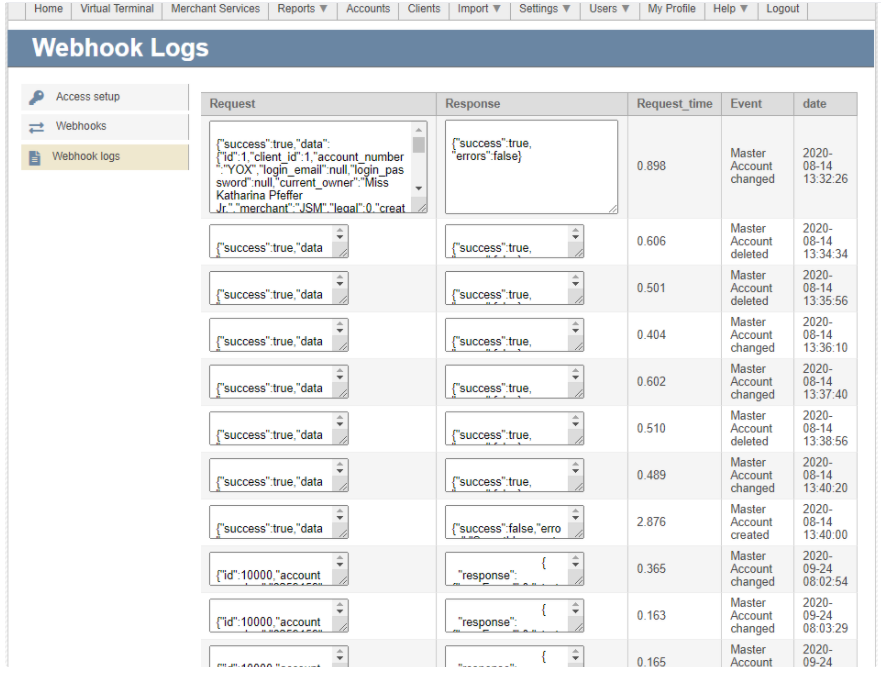The image size is (881, 679).
Task: Open Virtual Terminal from the menu bar
Action: tap(117, 9)
